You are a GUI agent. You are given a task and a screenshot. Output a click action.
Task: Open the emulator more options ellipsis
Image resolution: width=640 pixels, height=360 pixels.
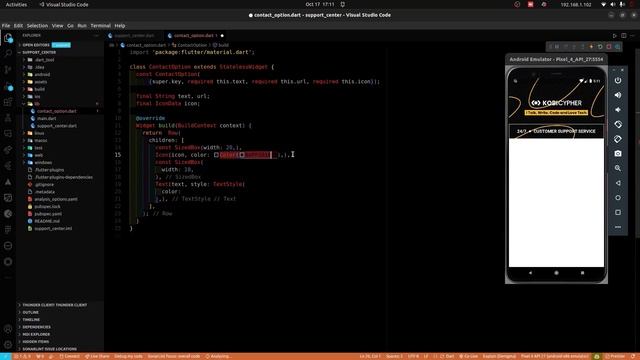618,227
